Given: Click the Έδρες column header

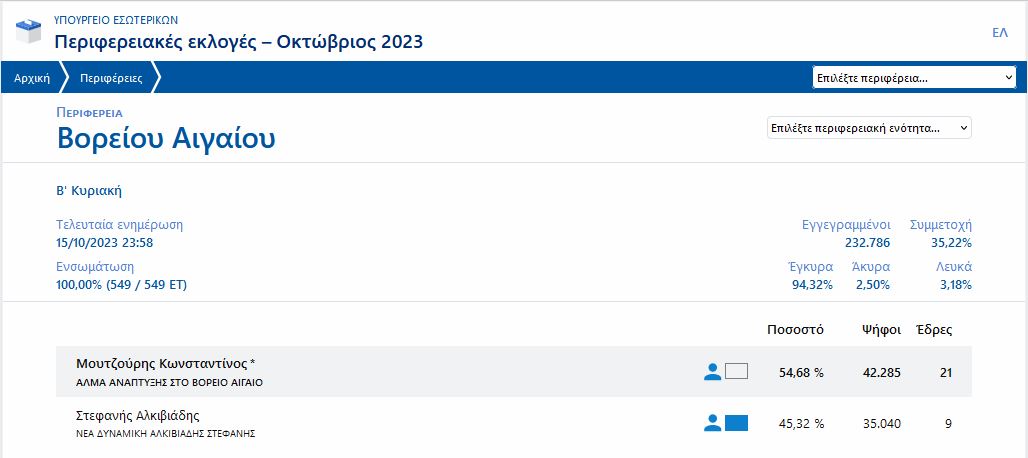Looking at the screenshot, I should point(934,329).
